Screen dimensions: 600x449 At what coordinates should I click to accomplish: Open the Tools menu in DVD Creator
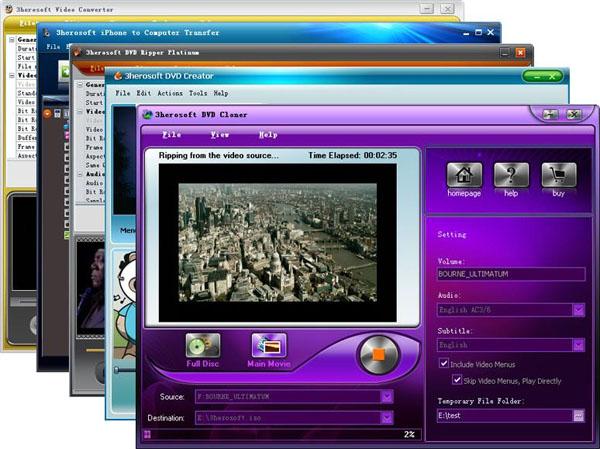point(198,93)
